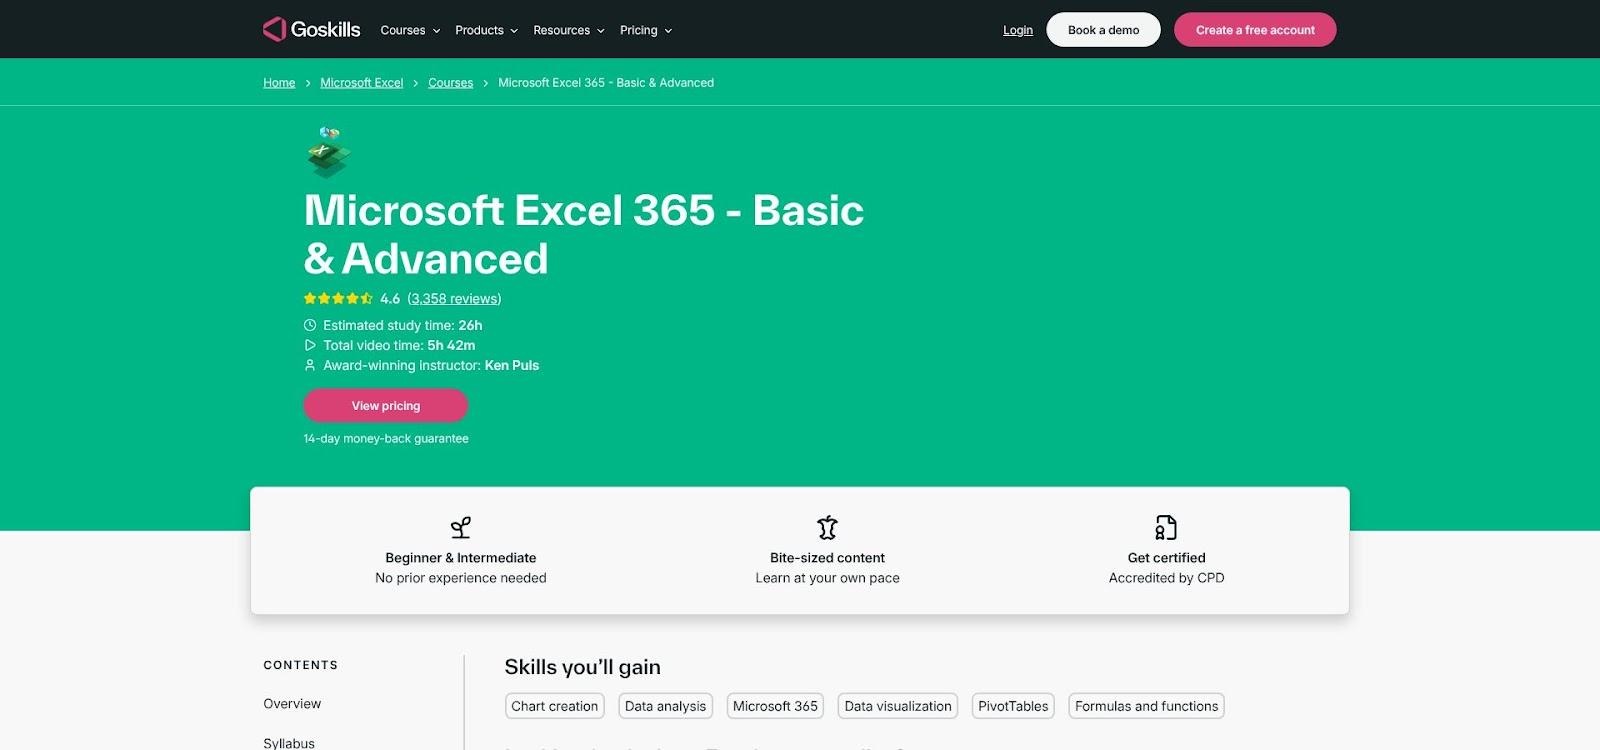Click the No prior experience needed text

tap(461, 578)
